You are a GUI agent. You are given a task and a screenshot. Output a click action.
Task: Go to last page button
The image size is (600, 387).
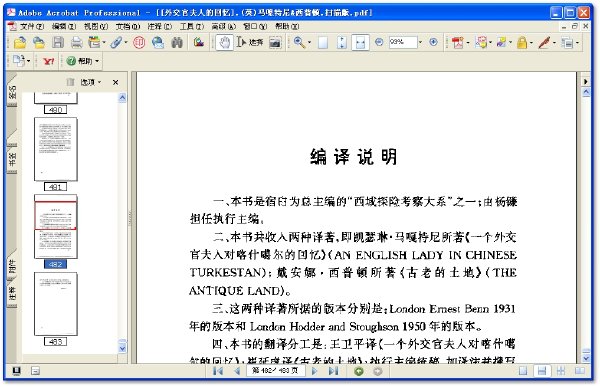coord(334,371)
